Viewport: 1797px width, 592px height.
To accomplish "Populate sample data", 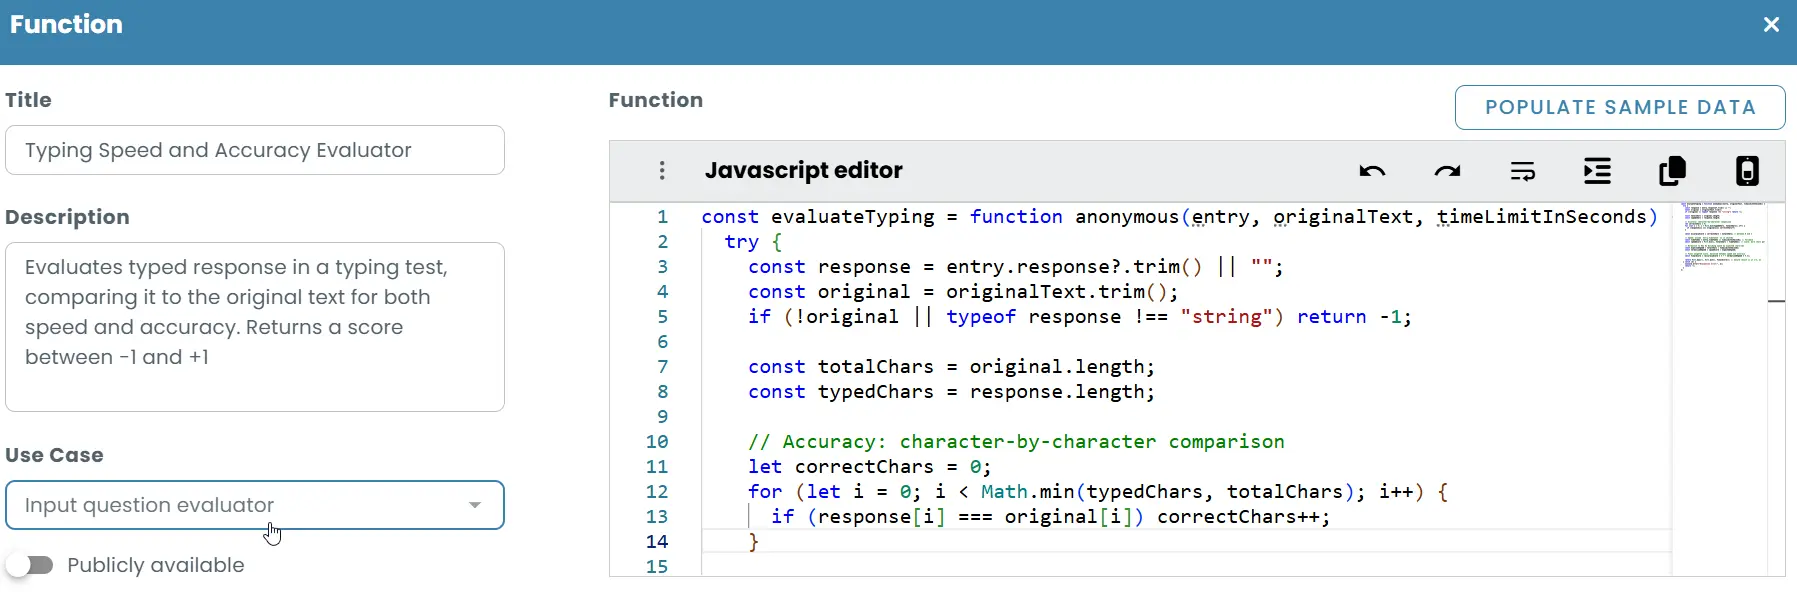I will click(1620, 107).
